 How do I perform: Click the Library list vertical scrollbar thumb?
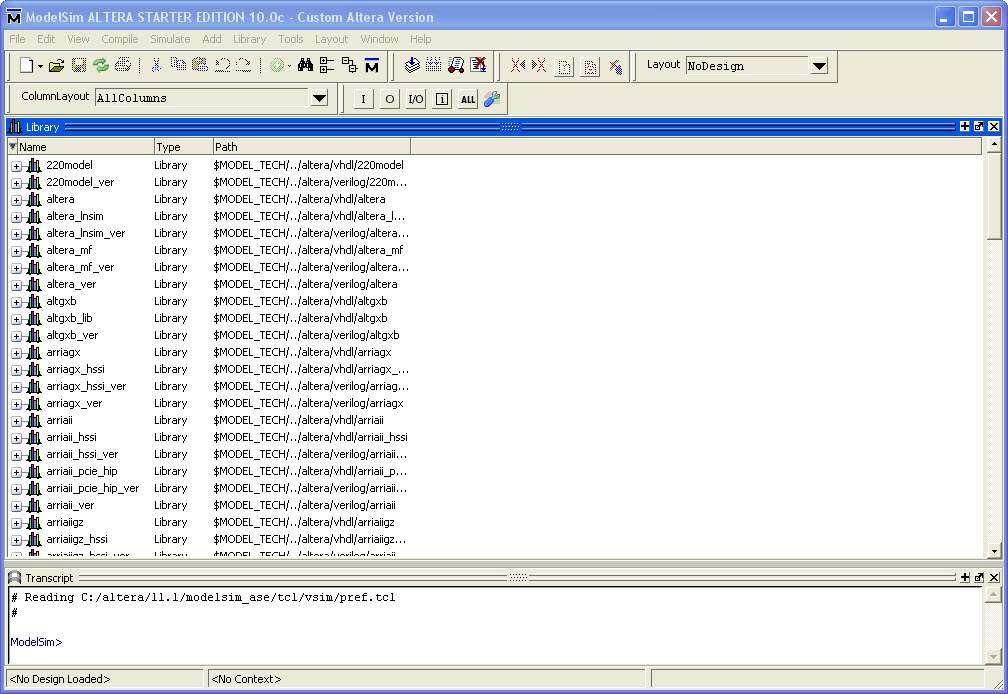(x=994, y=197)
